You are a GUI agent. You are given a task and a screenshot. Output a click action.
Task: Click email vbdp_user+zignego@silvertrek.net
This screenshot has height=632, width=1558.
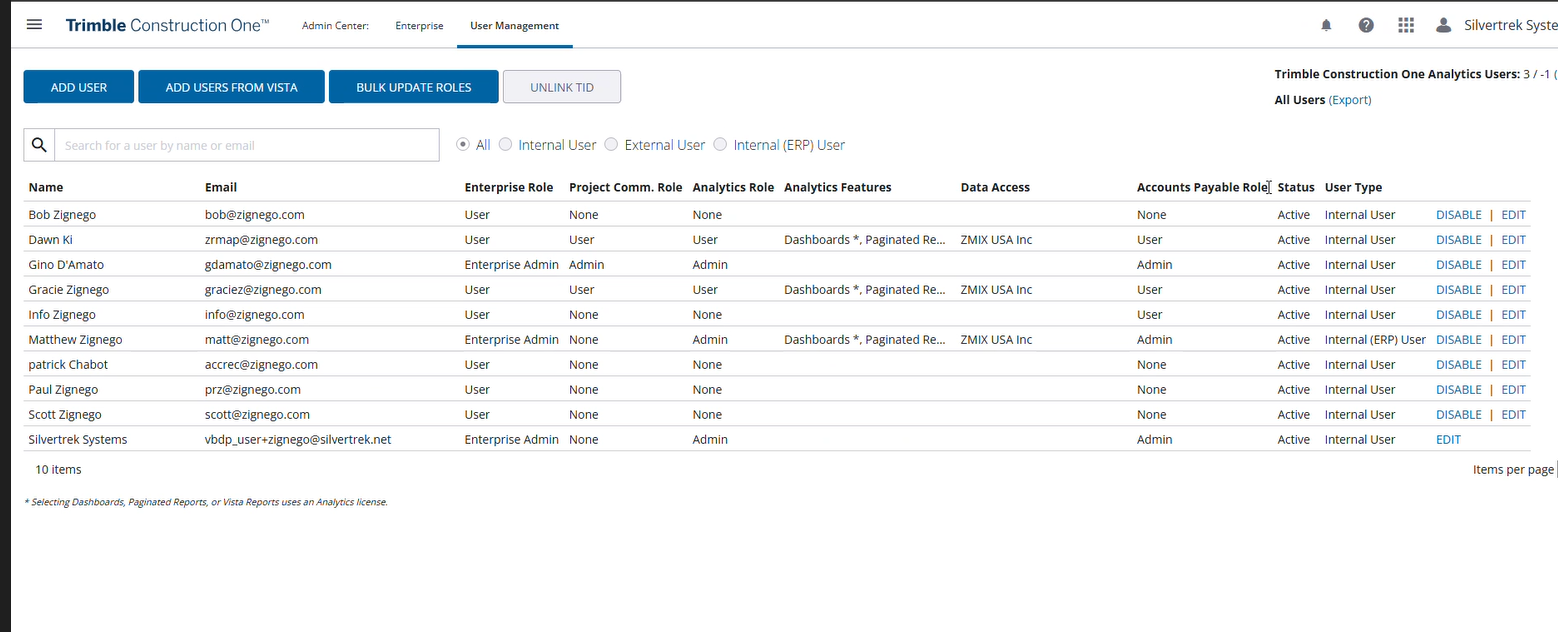[x=298, y=440]
